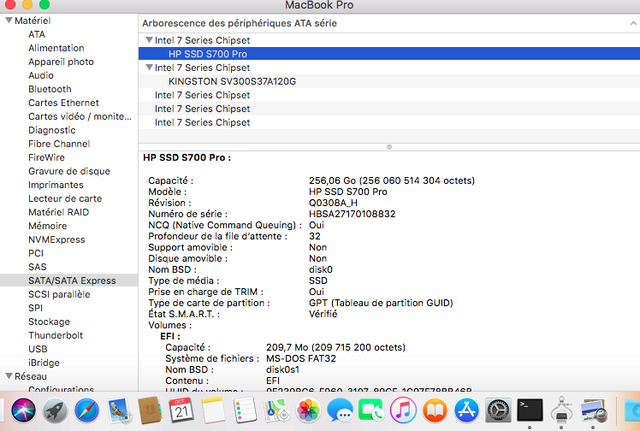The width and height of the screenshot is (640, 431).
Task: Click the Arborescence des périphériques ATA série header
Action: [x=240, y=23]
